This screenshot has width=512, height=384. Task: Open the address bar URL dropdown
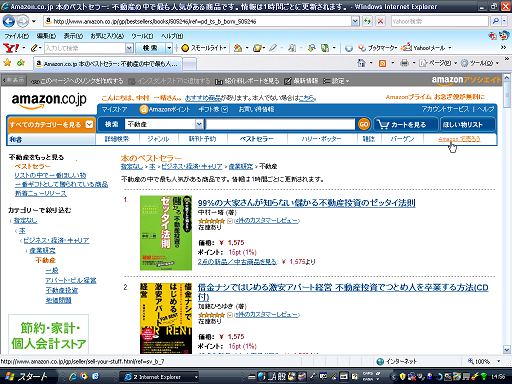pyautogui.click(x=356, y=22)
